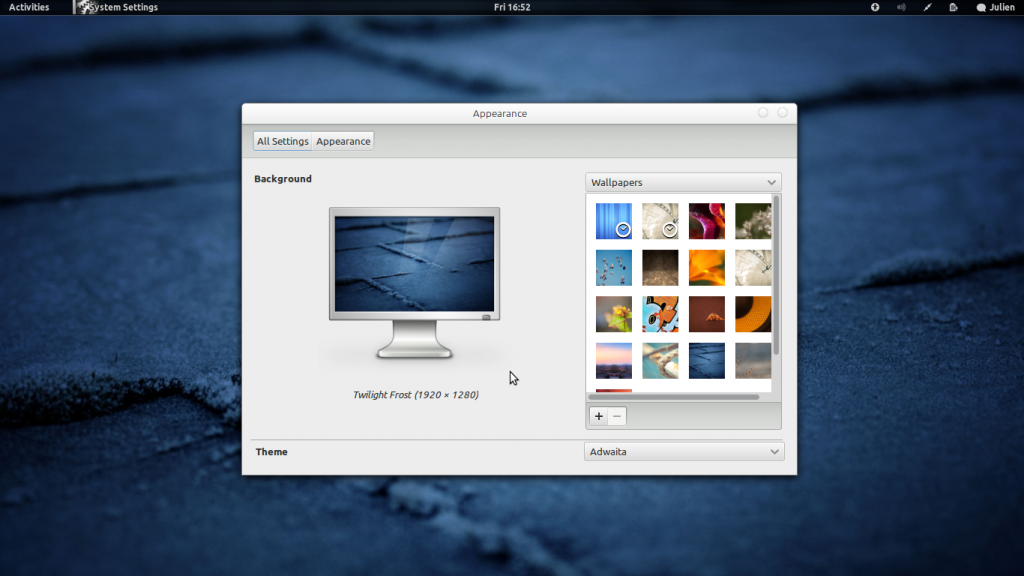1024x576 pixels.
Task: Go back to All Settings
Action: pos(283,141)
